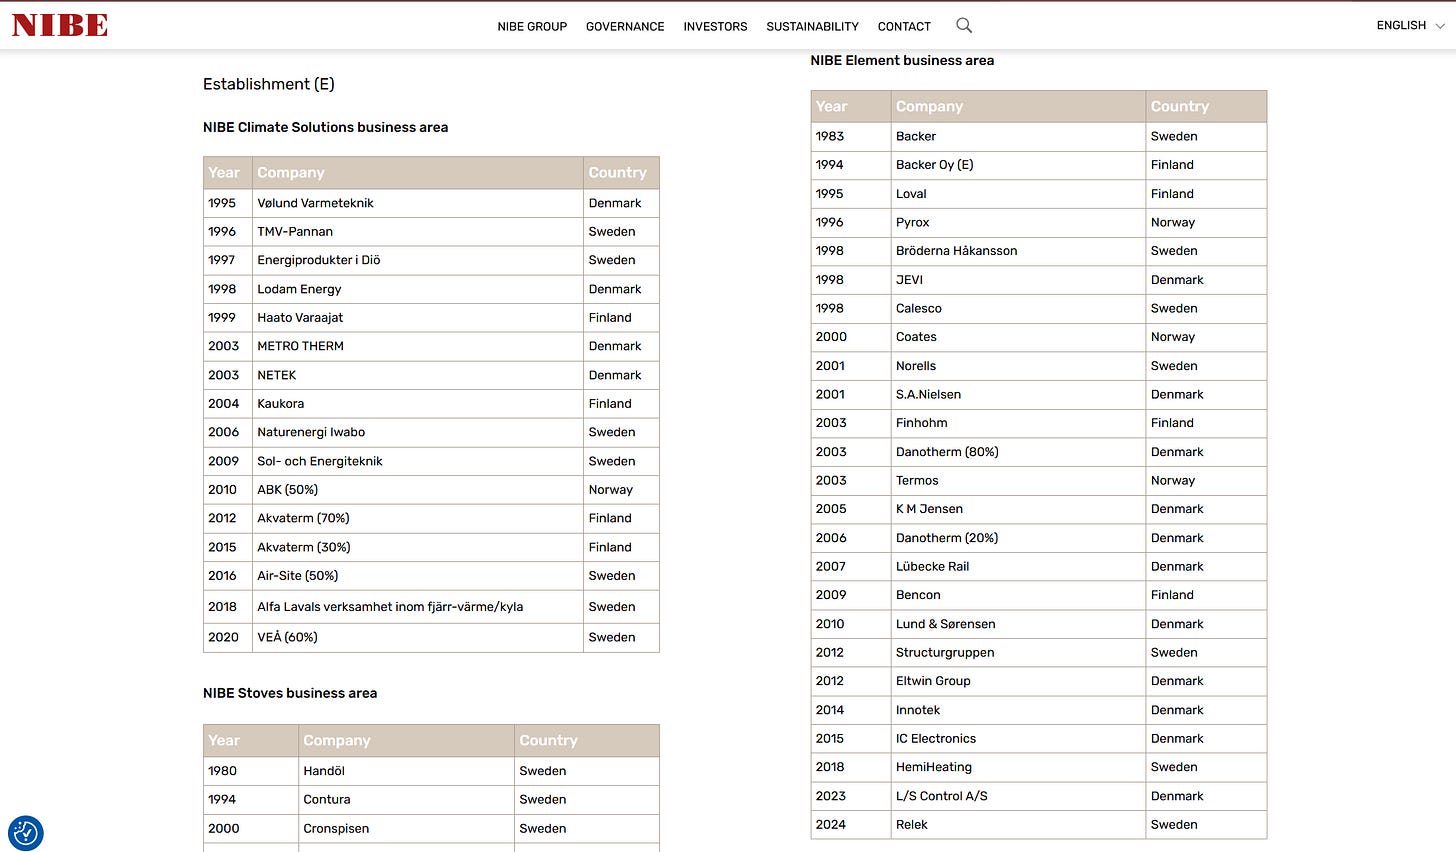Select TMV-Pannan company cell
Image resolution: width=1456 pixels, height=852 pixels.
click(417, 231)
